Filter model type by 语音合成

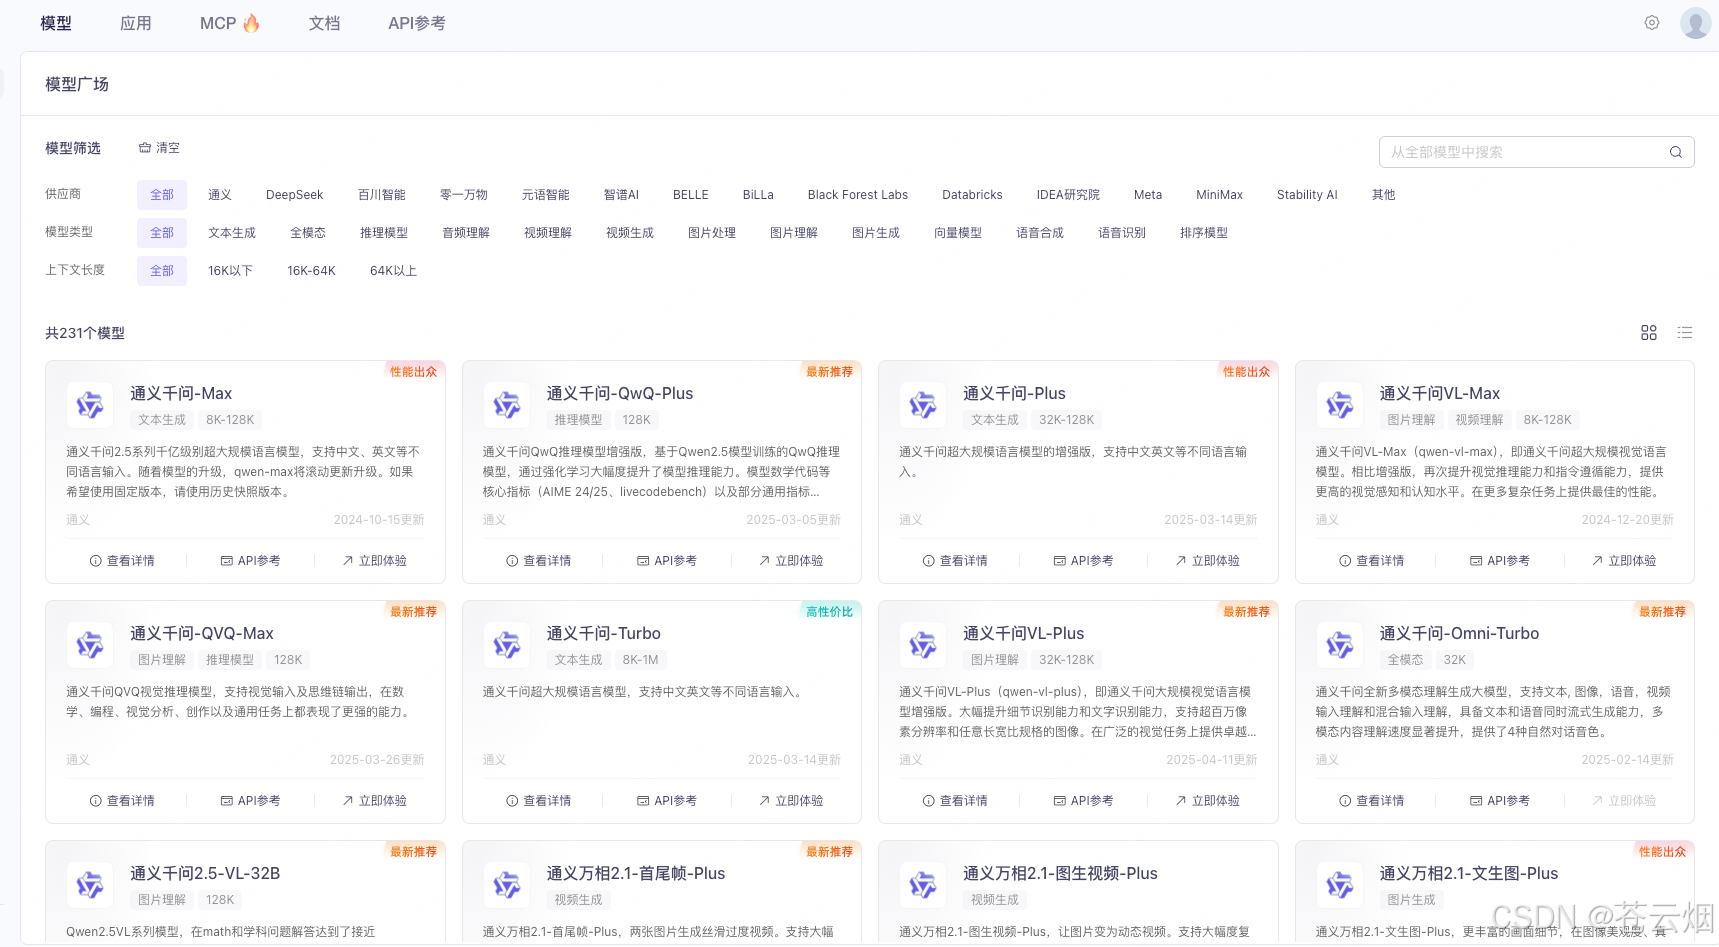pyautogui.click(x=1040, y=233)
